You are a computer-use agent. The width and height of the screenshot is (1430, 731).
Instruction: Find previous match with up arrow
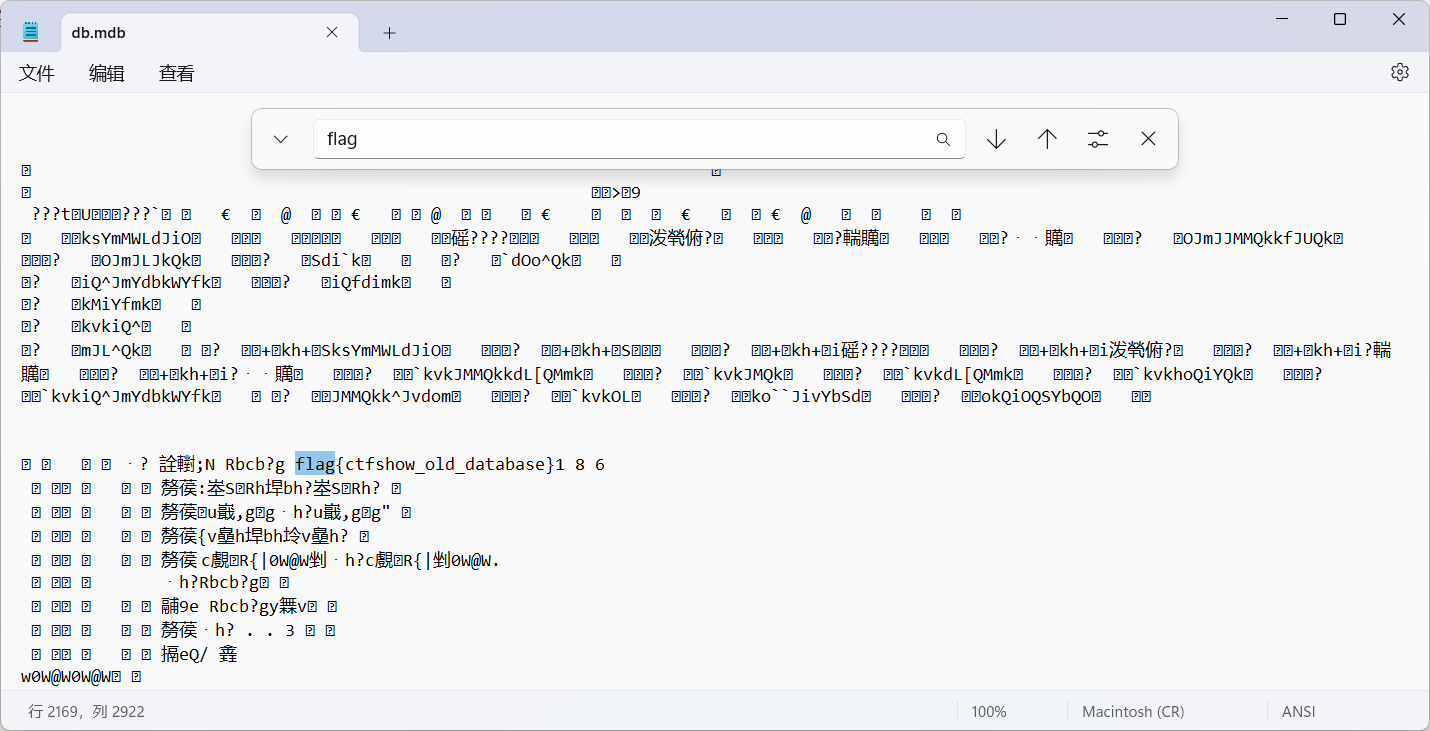(x=1047, y=139)
